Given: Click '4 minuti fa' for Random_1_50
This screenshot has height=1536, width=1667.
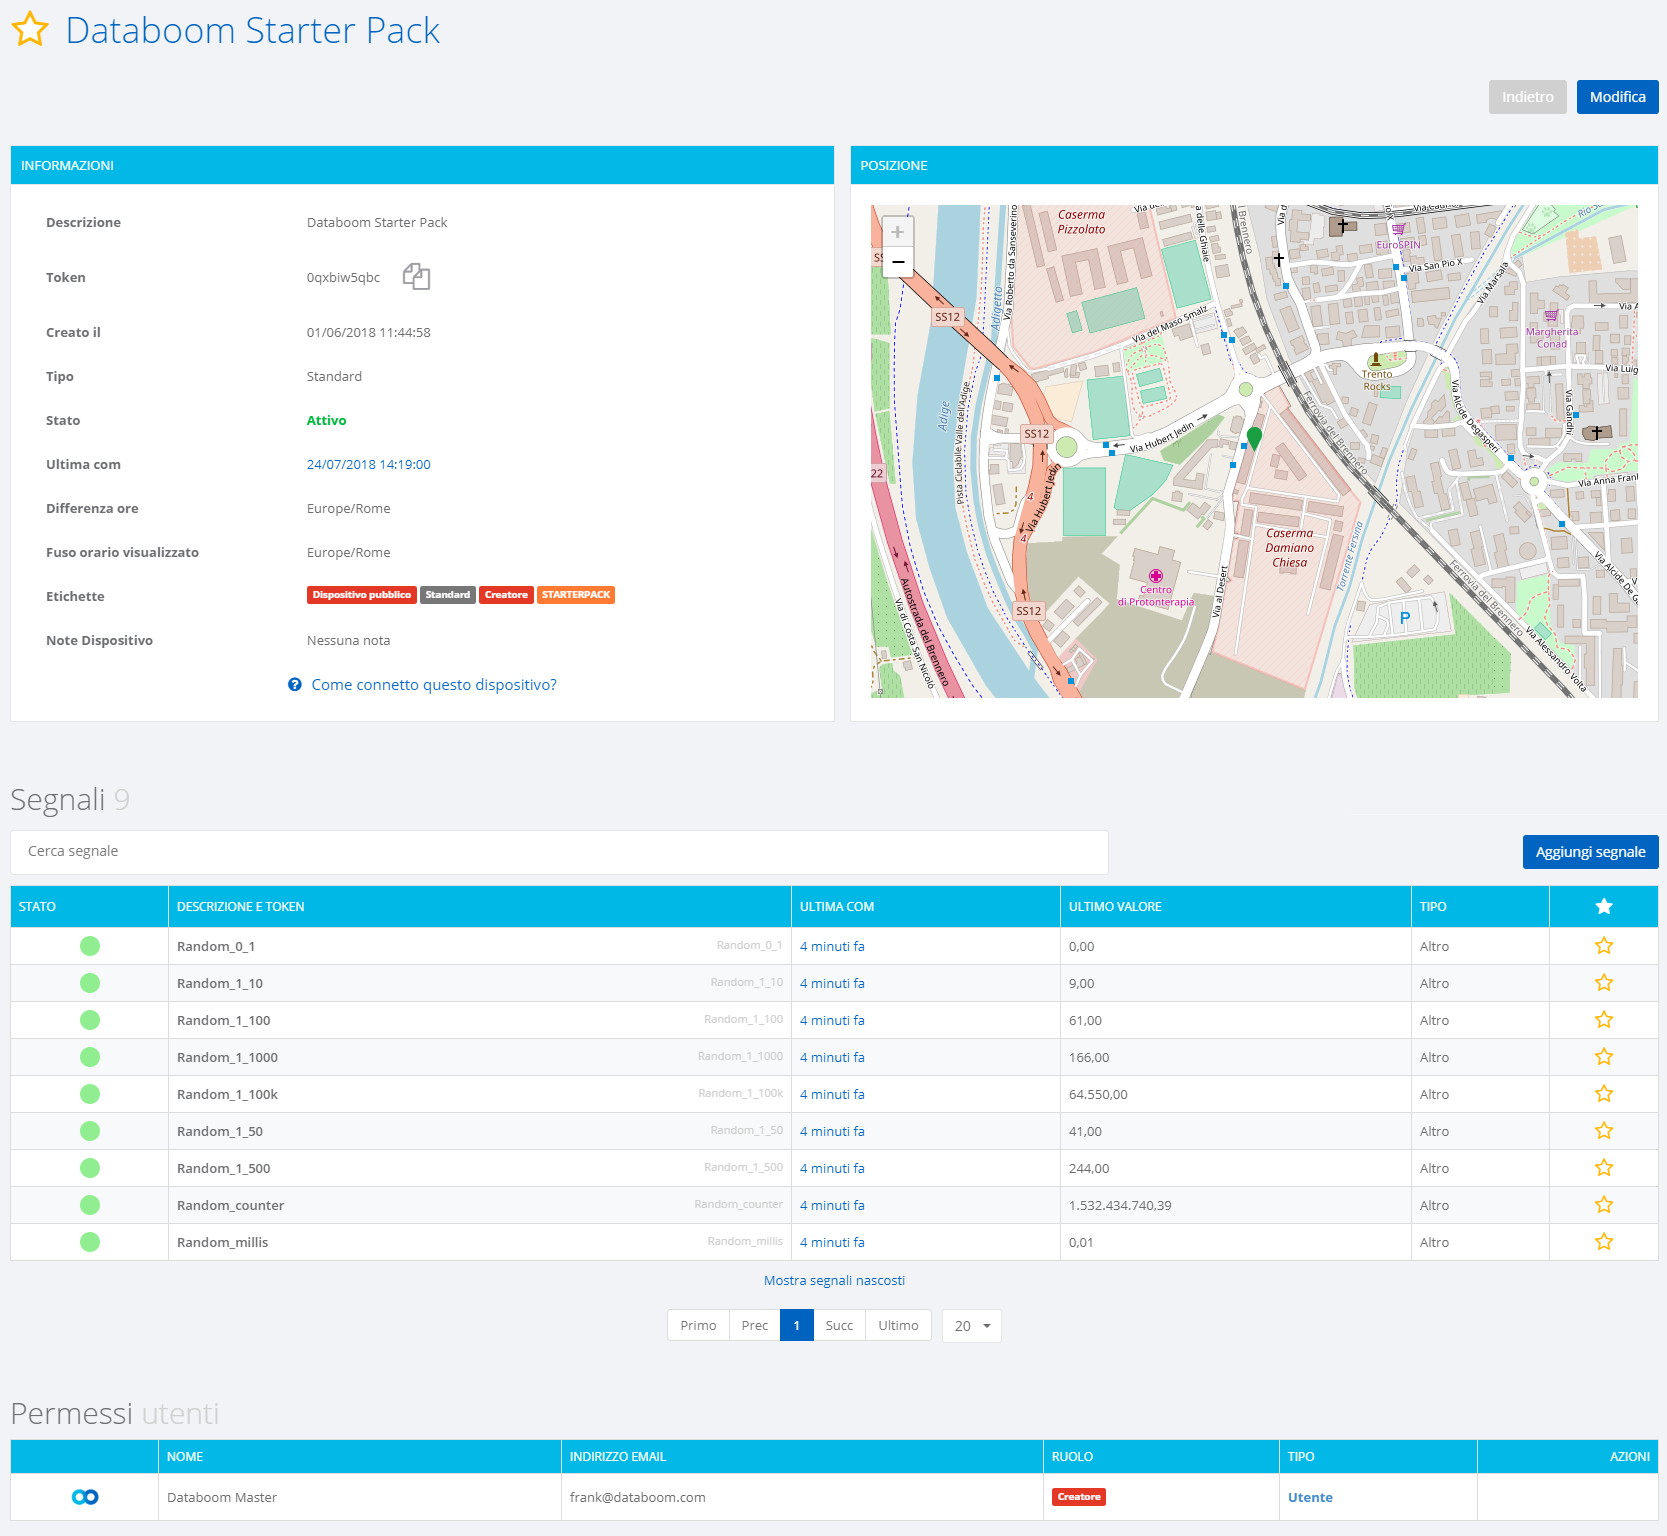Looking at the screenshot, I should pyautogui.click(x=832, y=1132).
